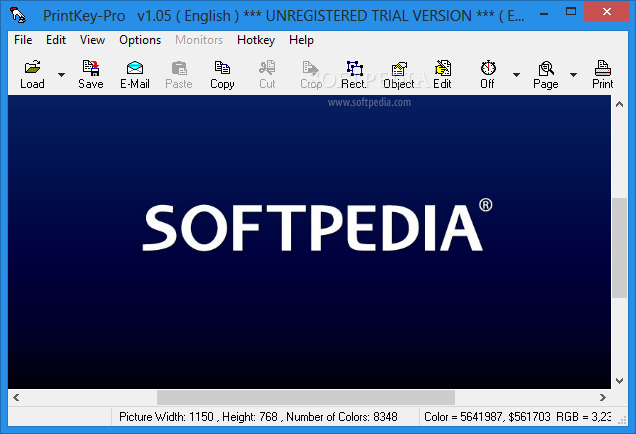Click the Color value status text
The height and width of the screenshot is (434, 636).
click(x=517, y=417)
